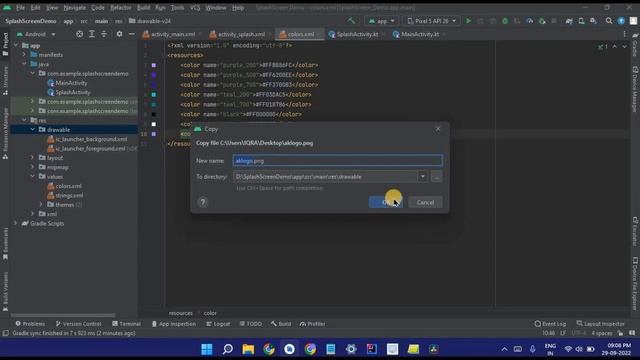Open the app run configuration dropdown
640x360 pixels.
382,21
